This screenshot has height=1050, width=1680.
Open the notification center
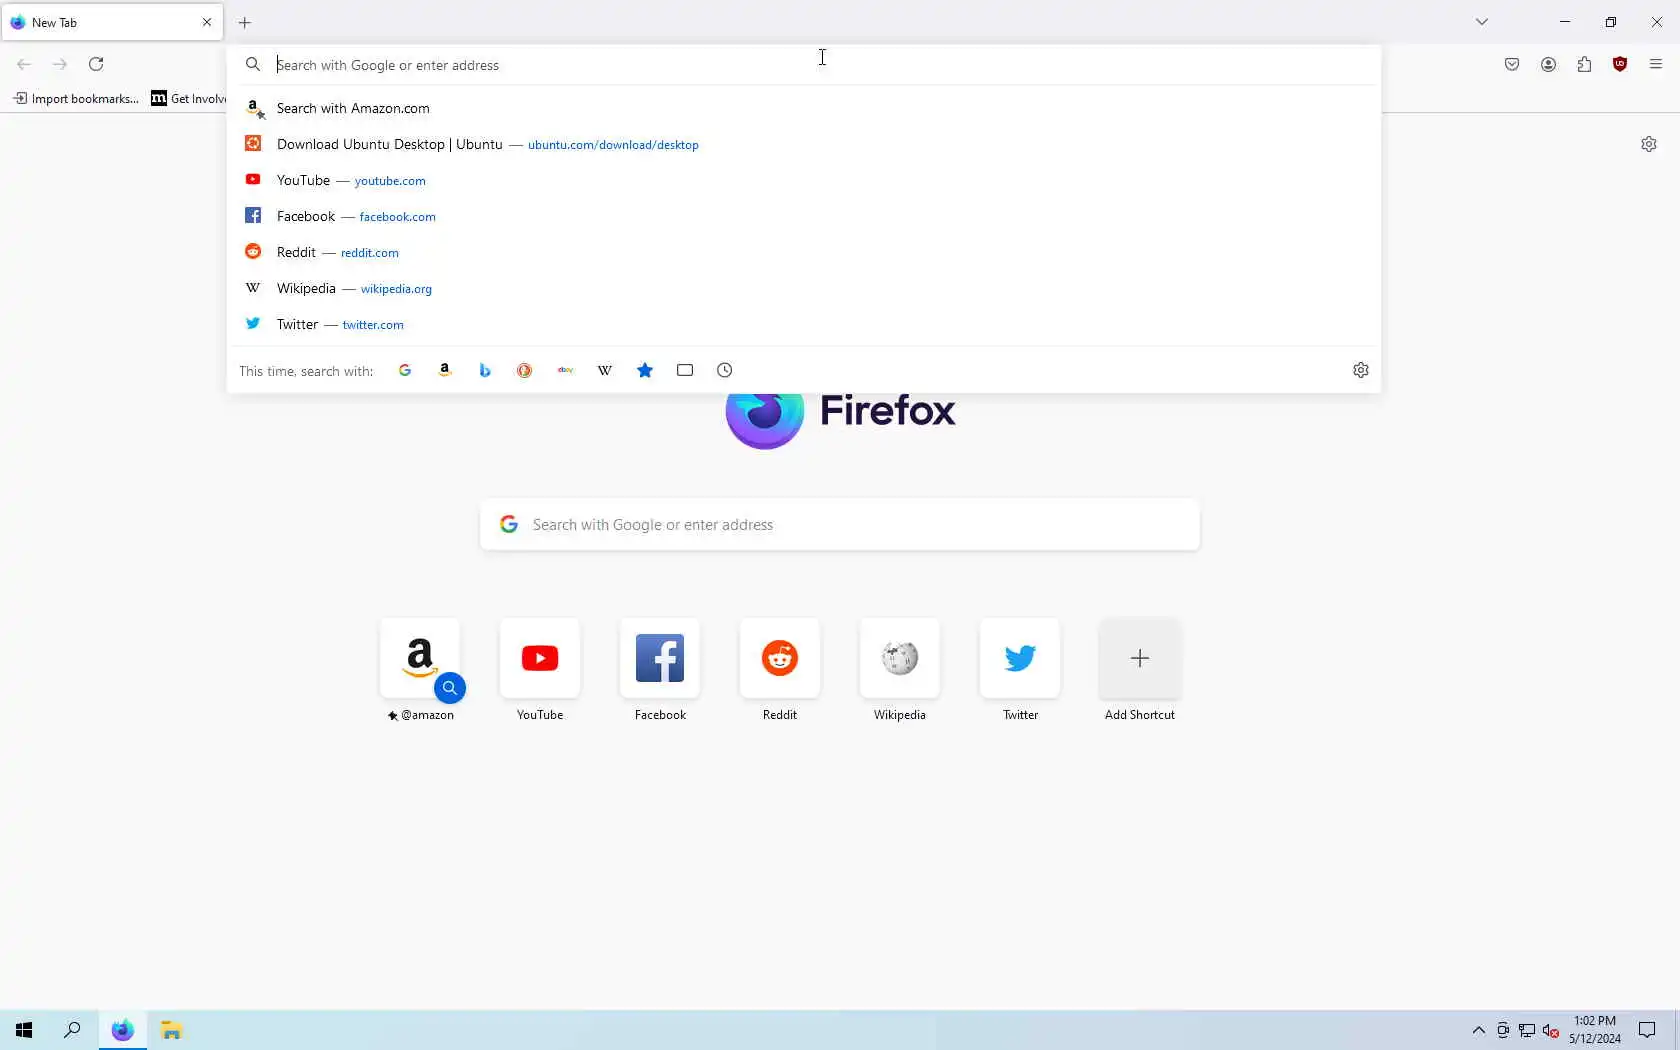click(x=1647, y=1030)
